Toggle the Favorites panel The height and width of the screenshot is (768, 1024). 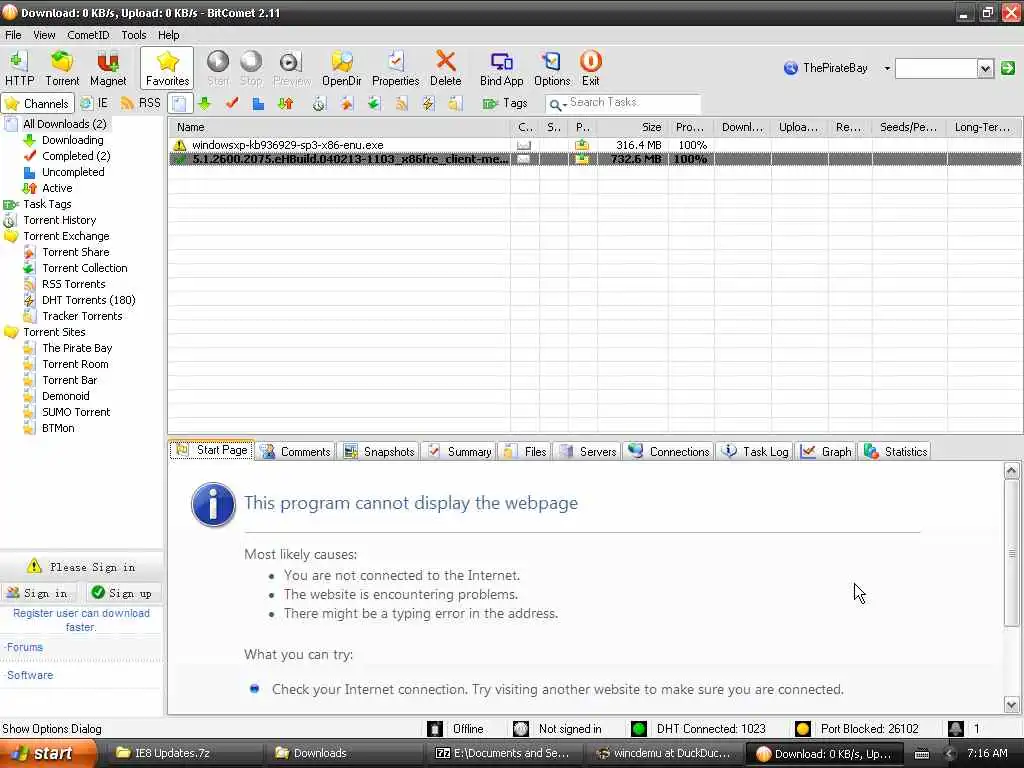point(167,69)
